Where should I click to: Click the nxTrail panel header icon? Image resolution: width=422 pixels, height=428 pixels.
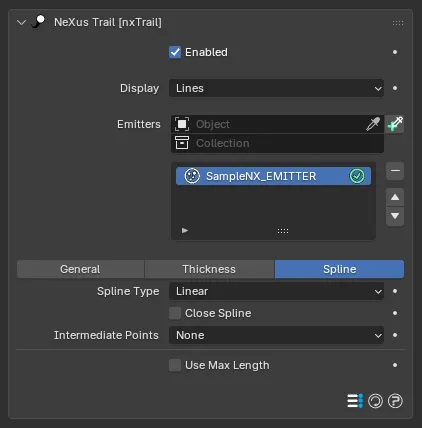click(39, 22)
